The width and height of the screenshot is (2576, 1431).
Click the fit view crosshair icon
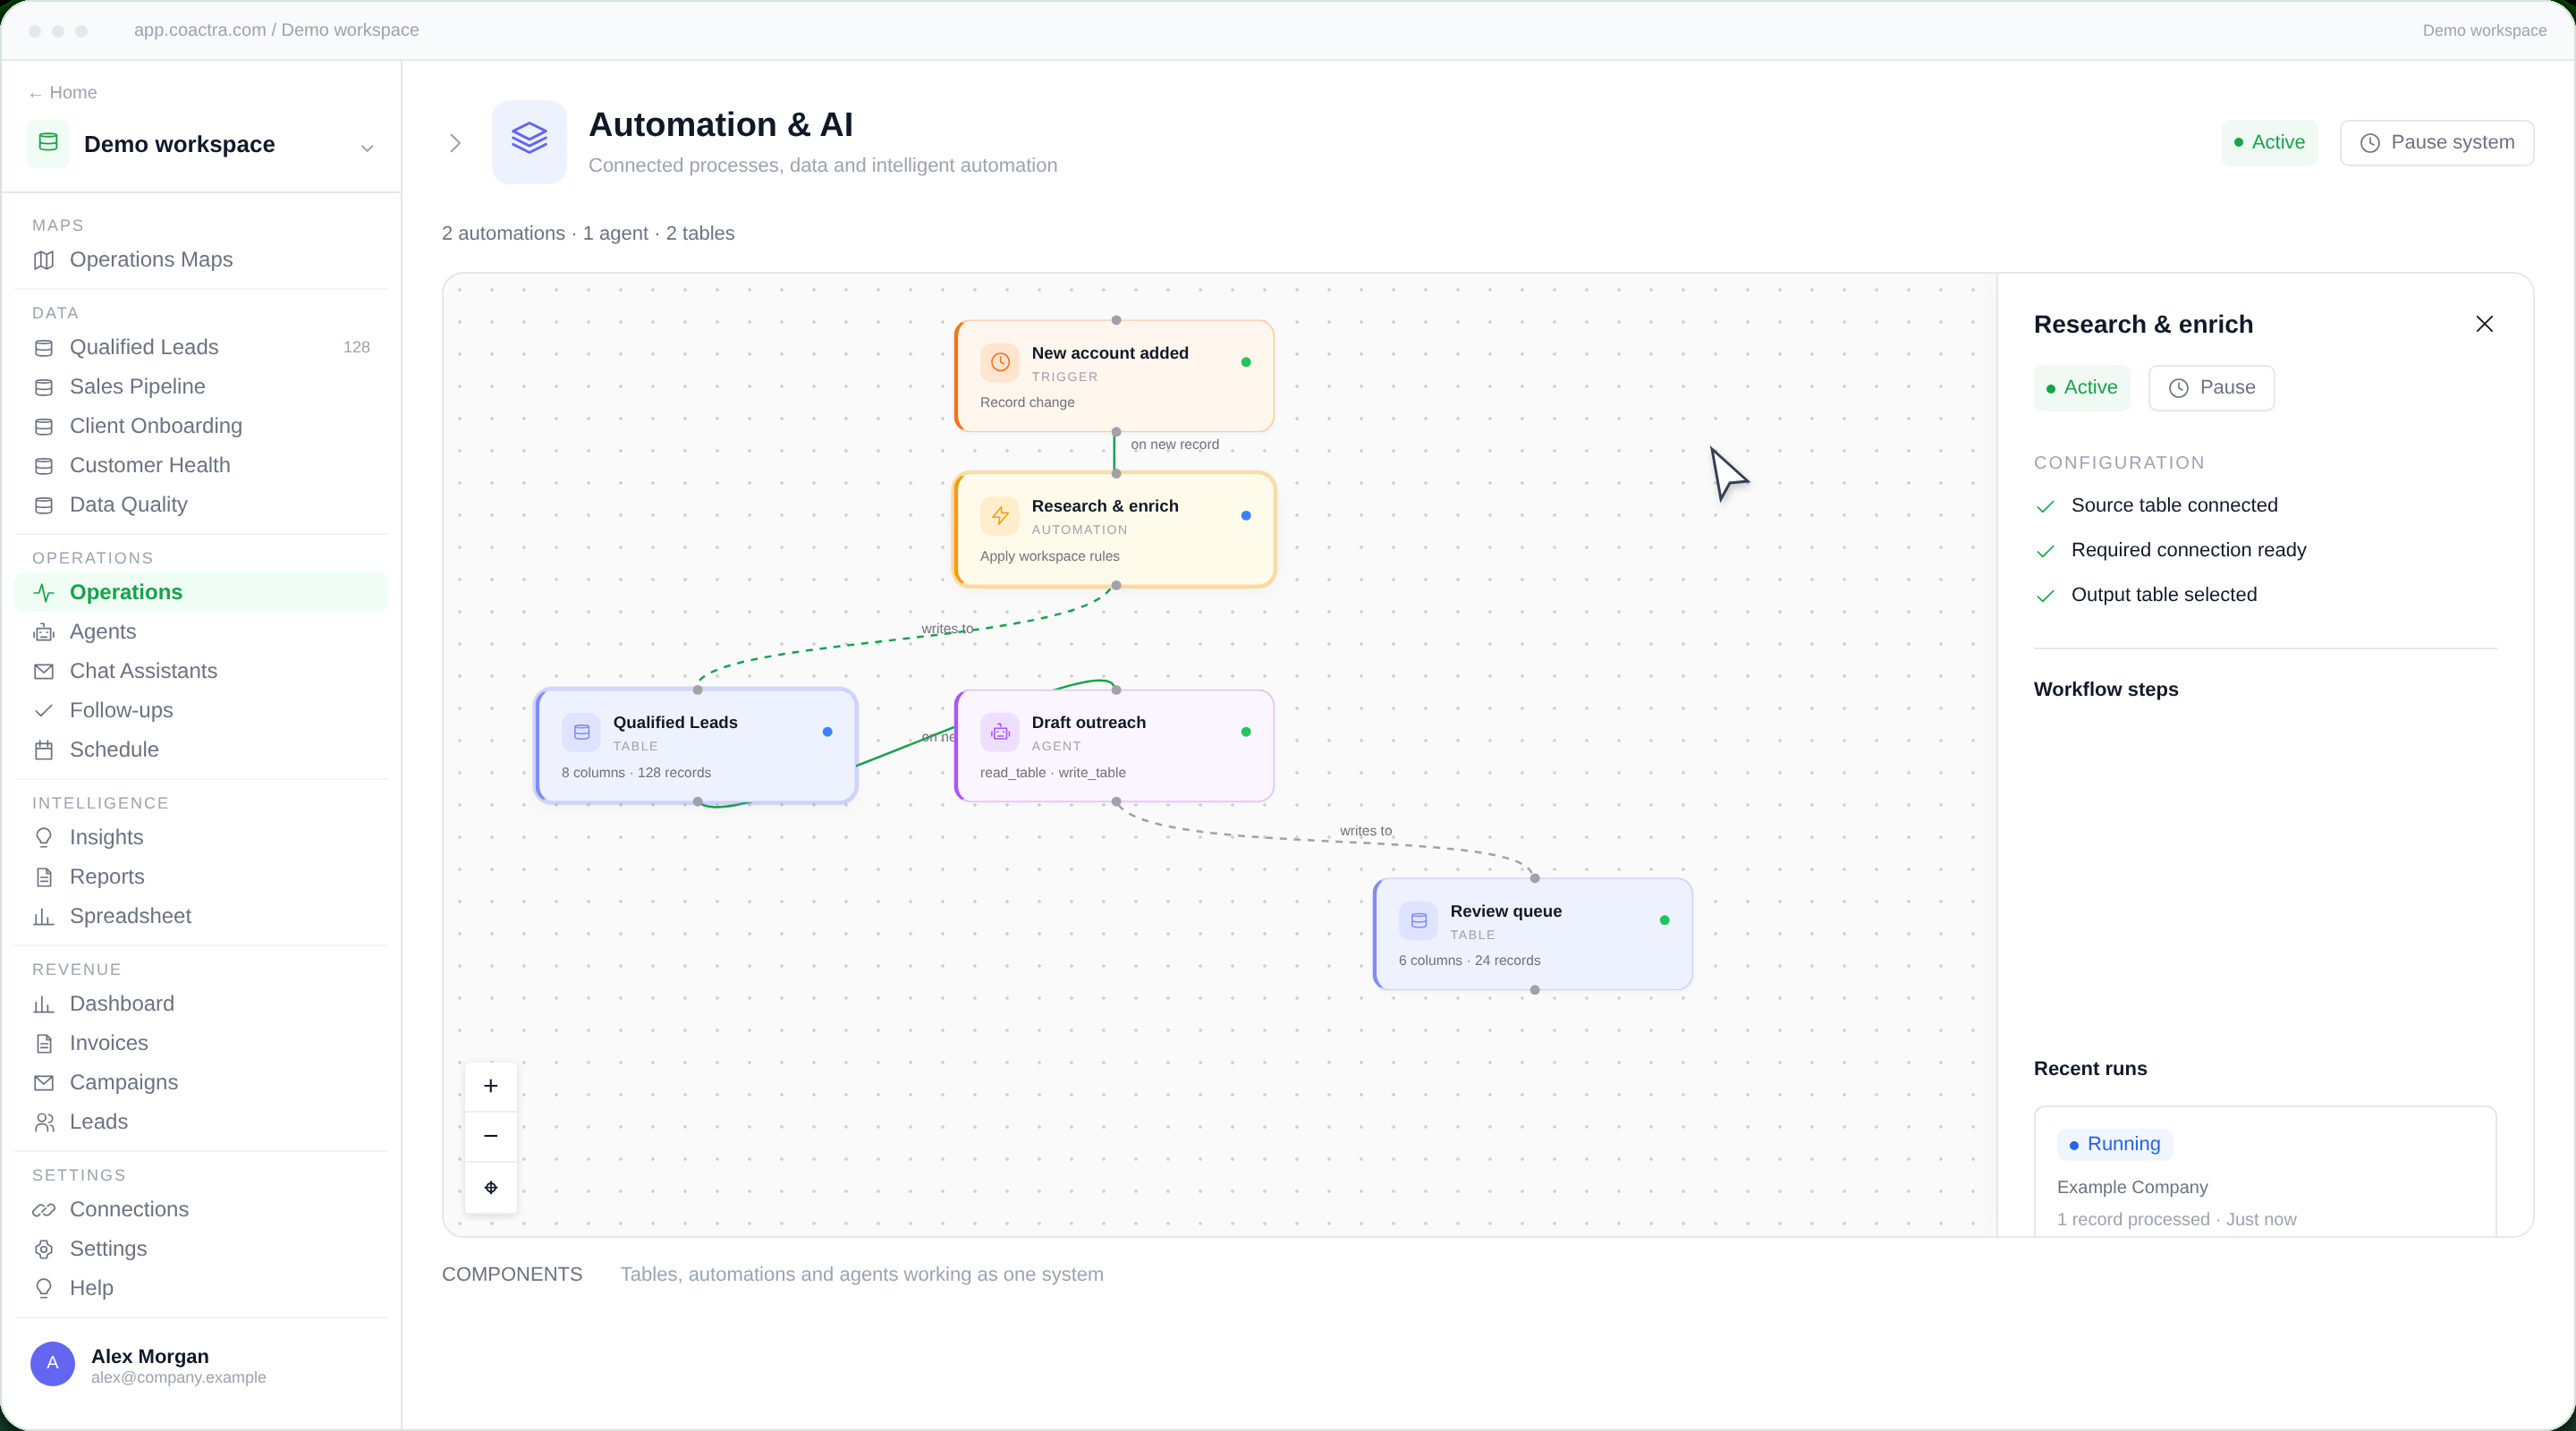[x=490, y=1187]
